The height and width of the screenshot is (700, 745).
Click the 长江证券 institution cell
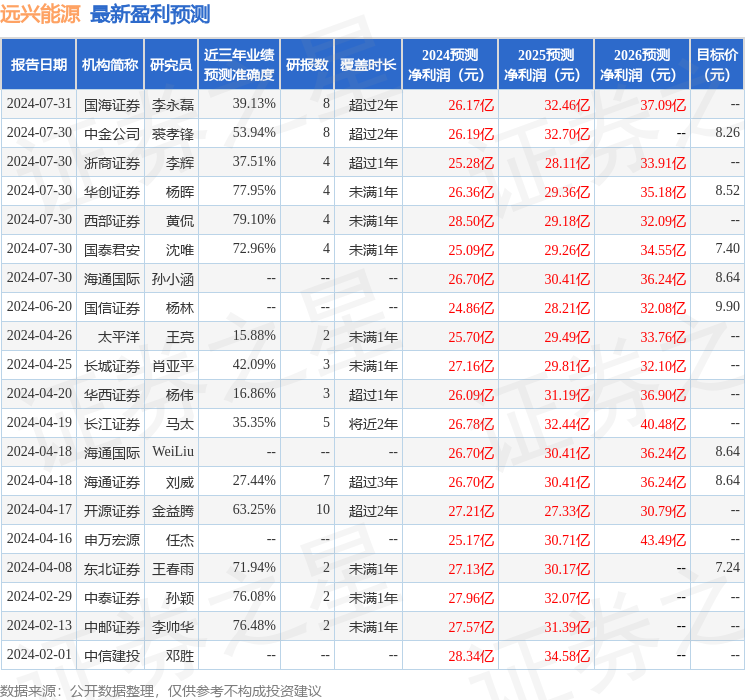coord(112,423)
